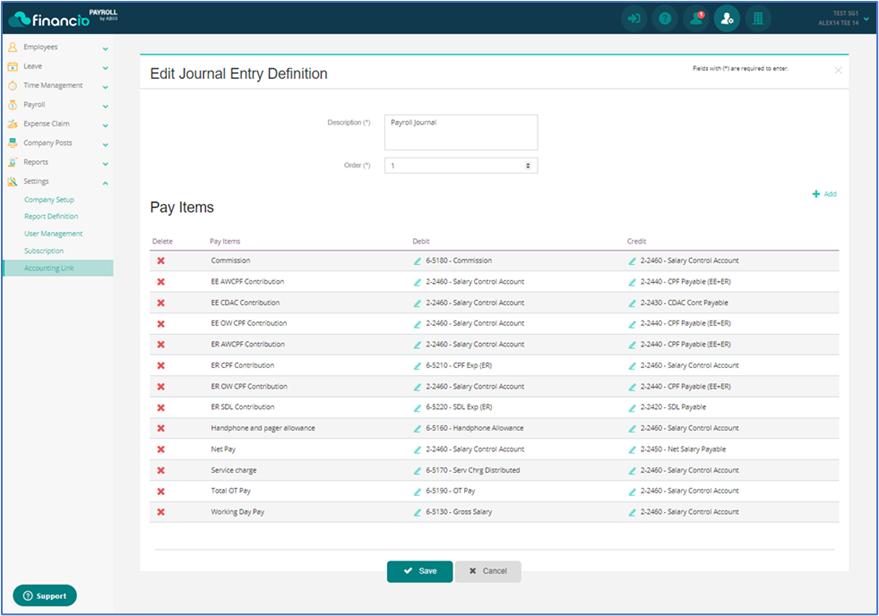The height and width of the screenshot is (616, 879).
Task: Click the user settings icon in header
Action: coord(727,18)
